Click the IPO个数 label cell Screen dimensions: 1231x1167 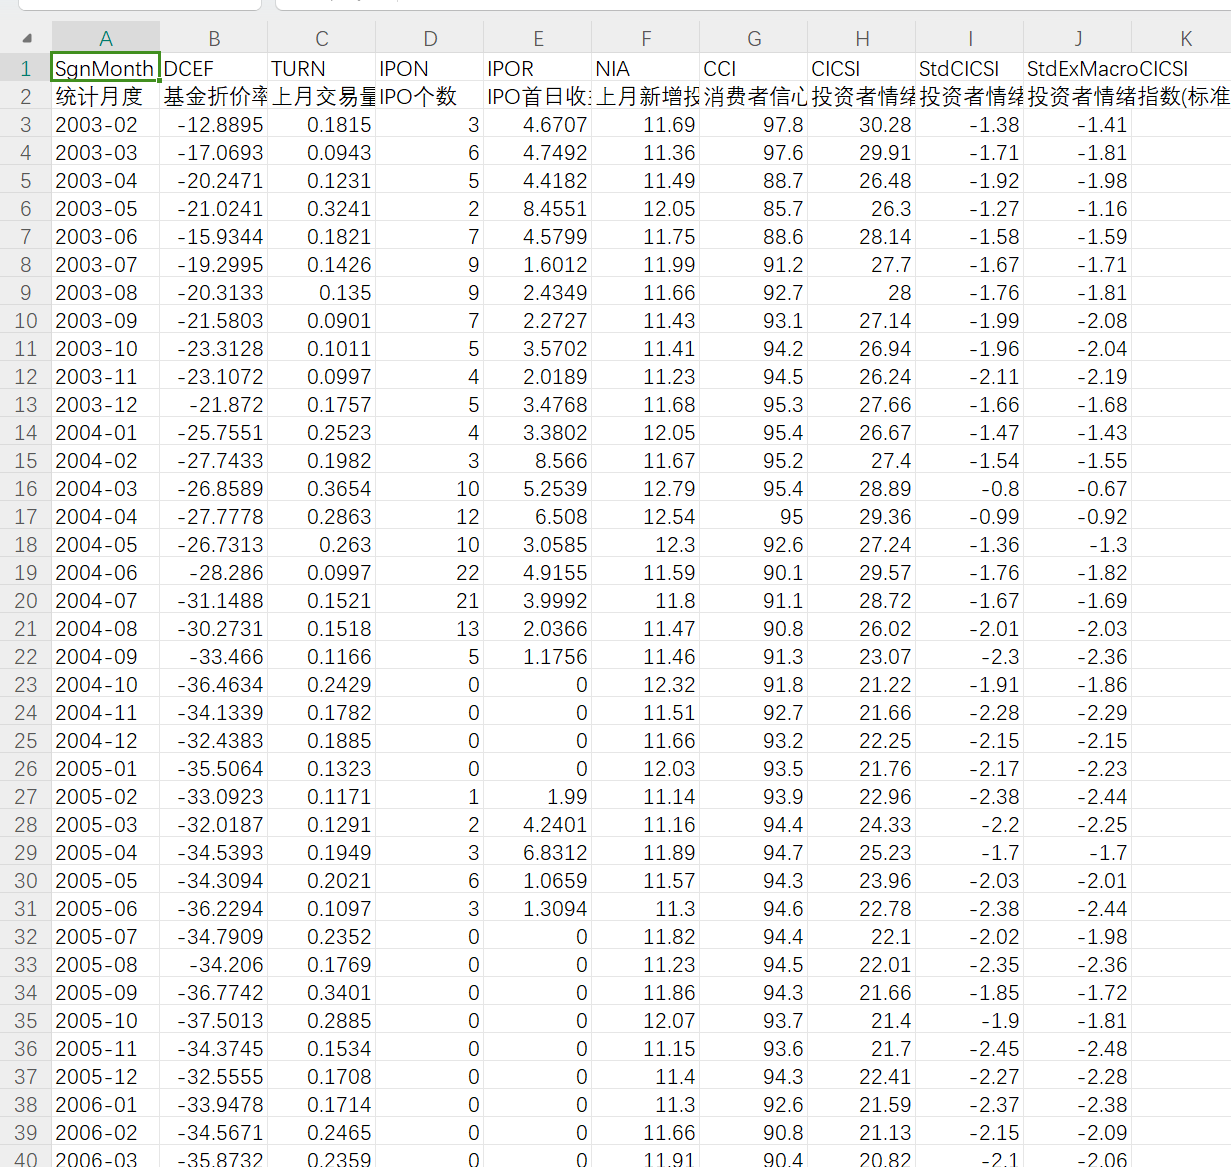point(429,96)
